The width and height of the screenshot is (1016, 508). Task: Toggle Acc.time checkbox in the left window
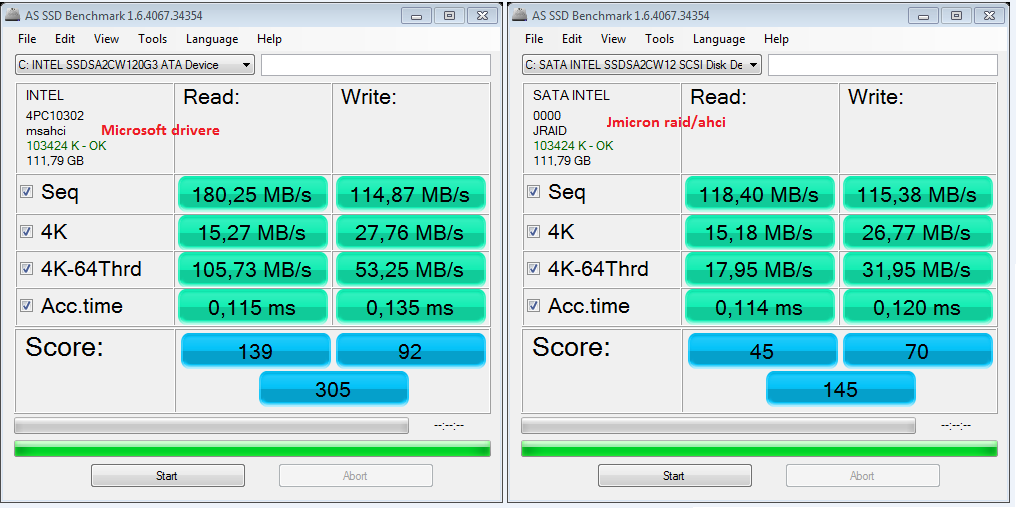click(x=27, y=305)
